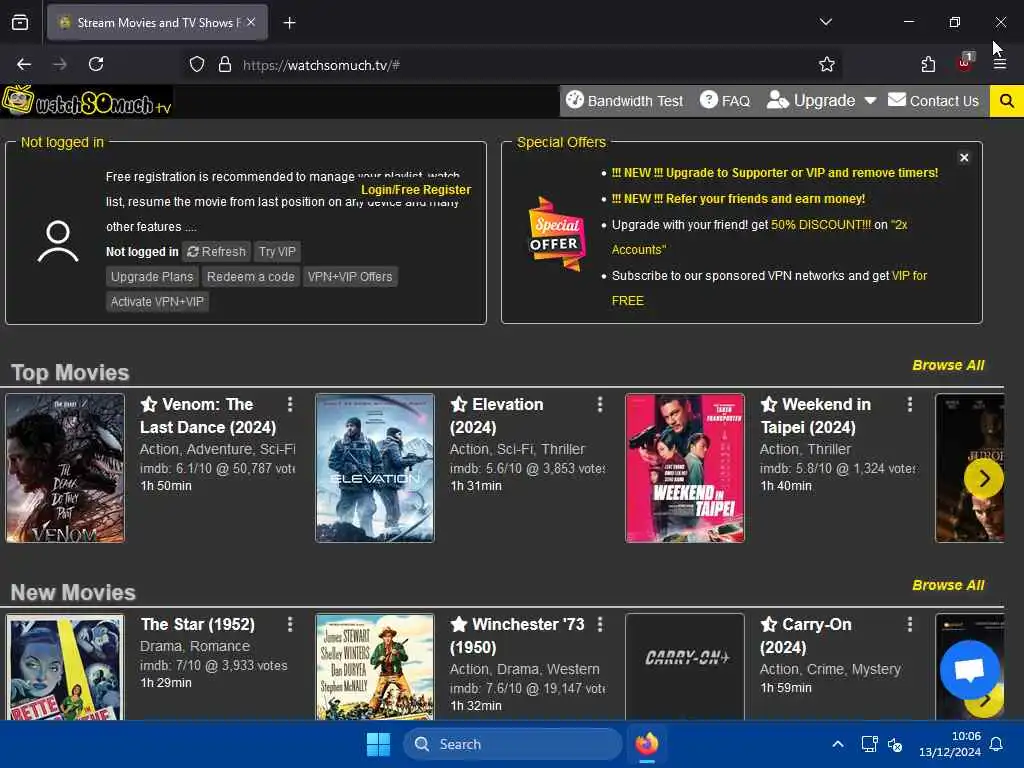Go back to previous page
This screenshot has width=1024, height=768.
coord(24,64)
